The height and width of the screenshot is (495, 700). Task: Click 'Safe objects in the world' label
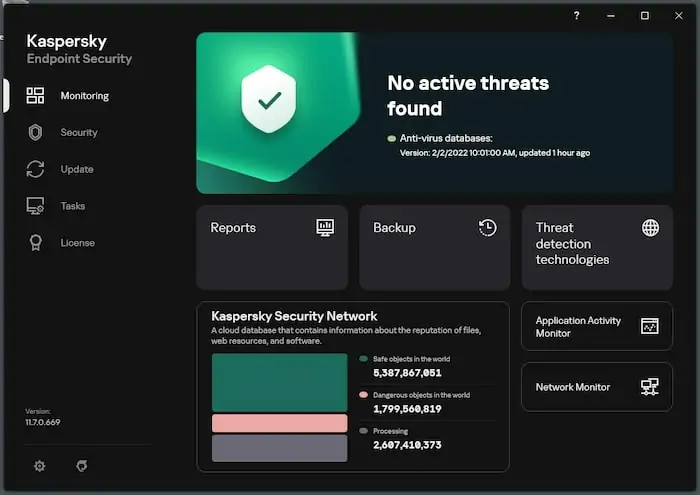click(x=412, y=359)
